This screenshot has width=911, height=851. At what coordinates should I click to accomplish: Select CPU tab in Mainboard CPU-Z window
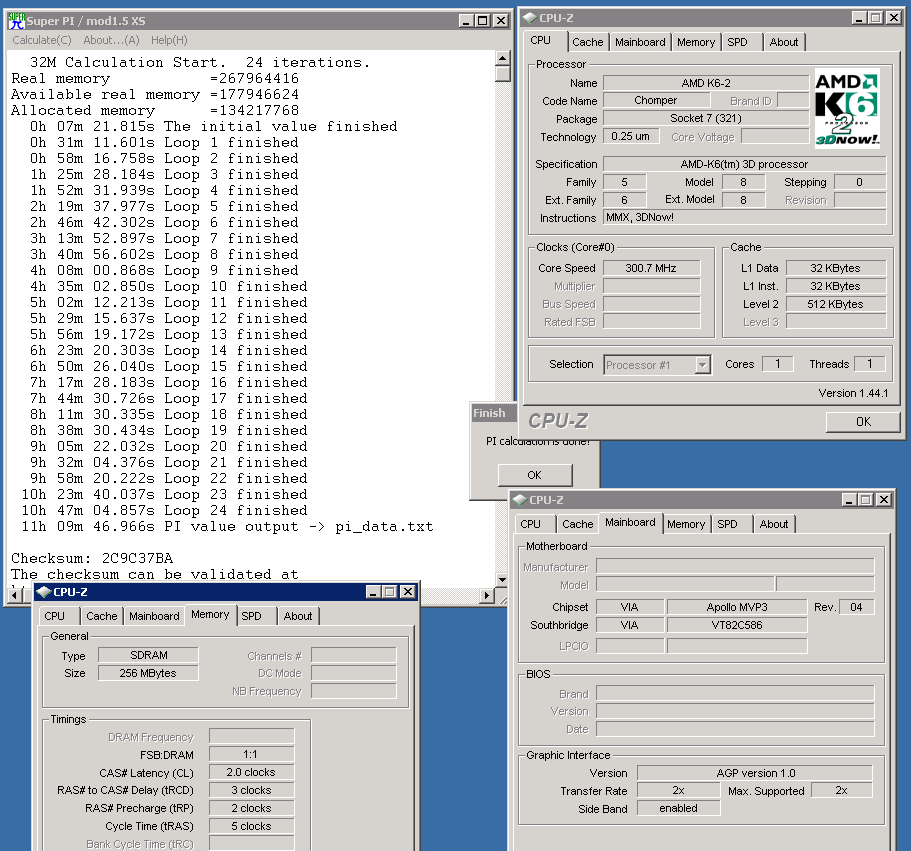click(x=530, y=524)
